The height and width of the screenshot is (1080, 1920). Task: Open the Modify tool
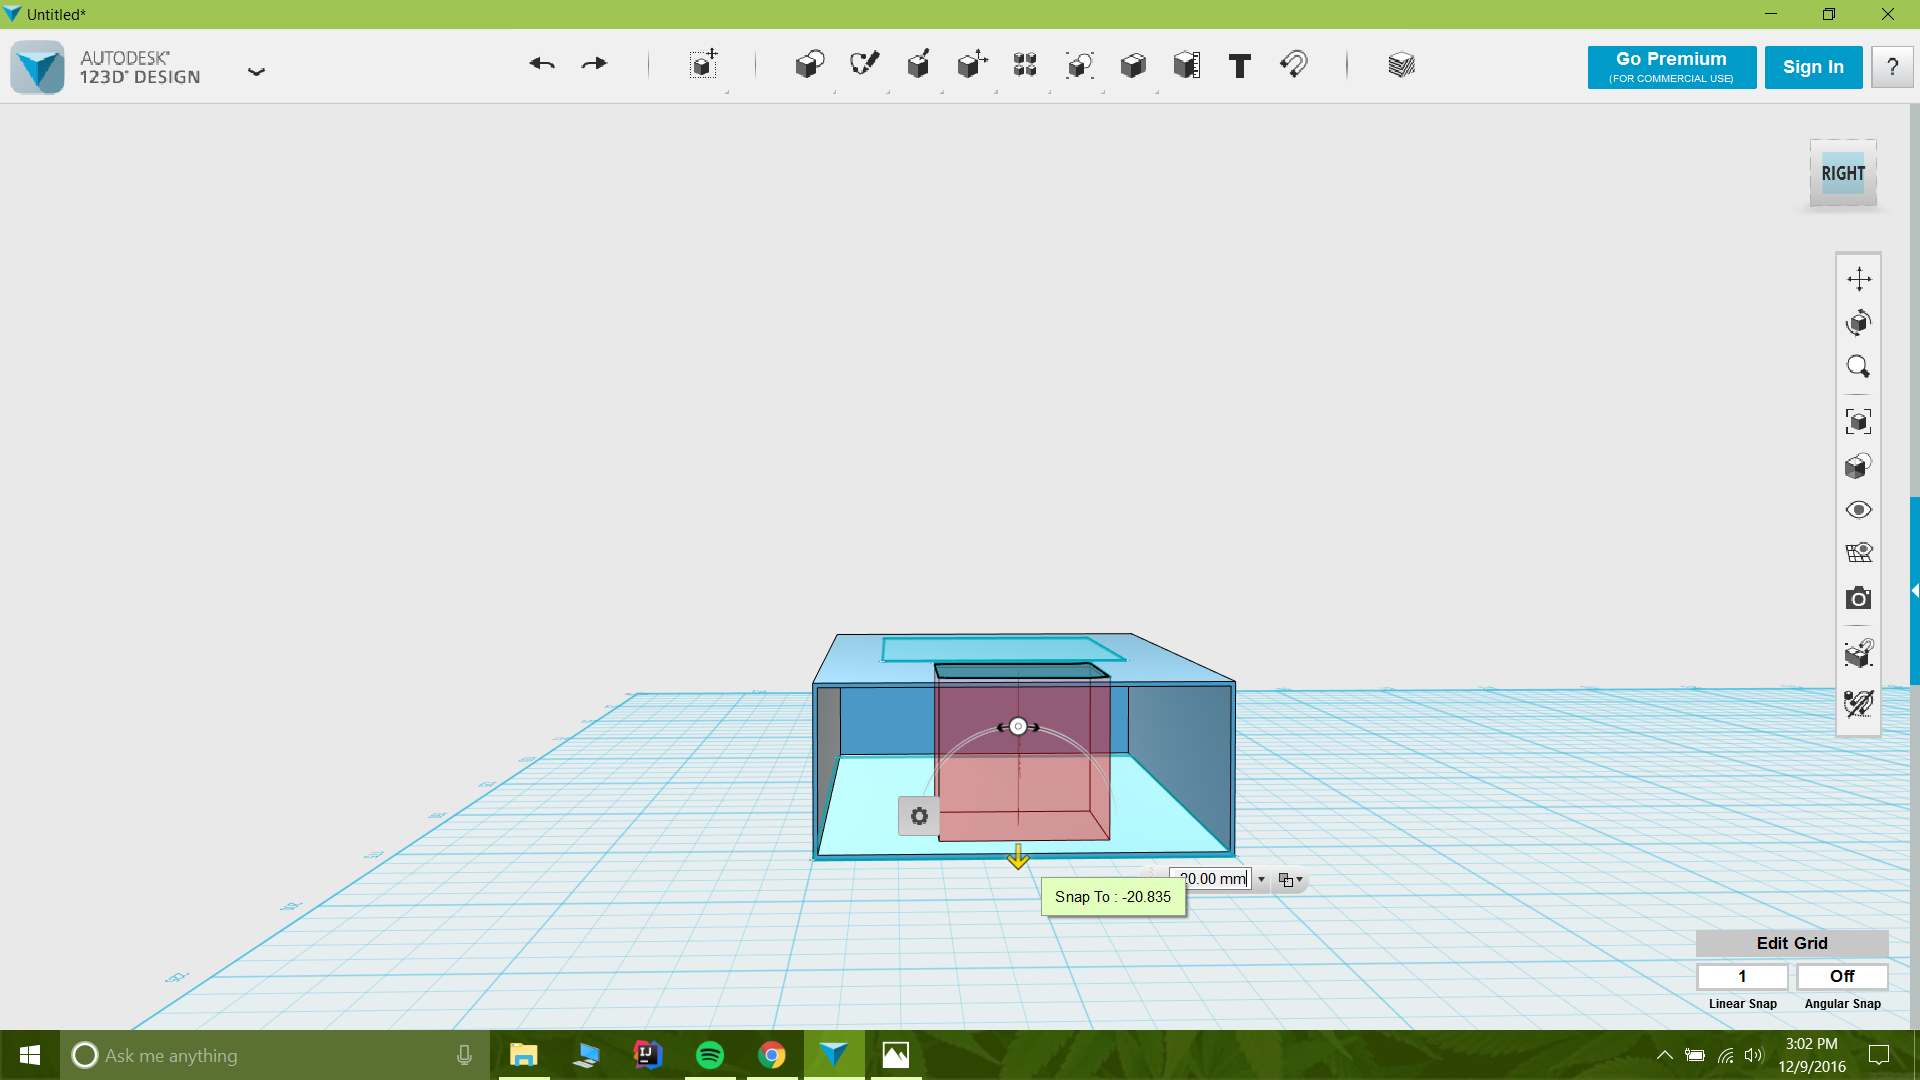[972, 64]
